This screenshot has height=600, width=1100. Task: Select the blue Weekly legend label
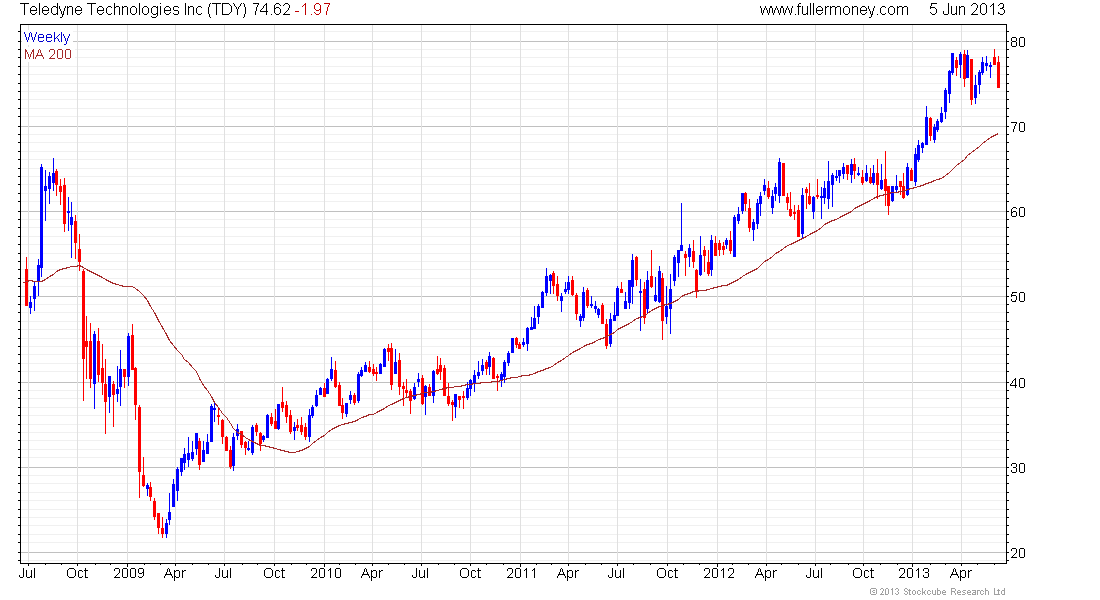[x=47, y=37]
